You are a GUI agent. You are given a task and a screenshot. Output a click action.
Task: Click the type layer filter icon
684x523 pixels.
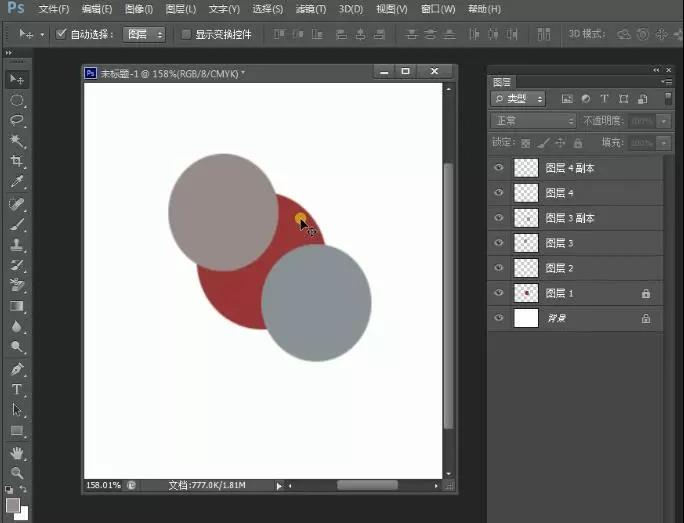tap(604, 99)
